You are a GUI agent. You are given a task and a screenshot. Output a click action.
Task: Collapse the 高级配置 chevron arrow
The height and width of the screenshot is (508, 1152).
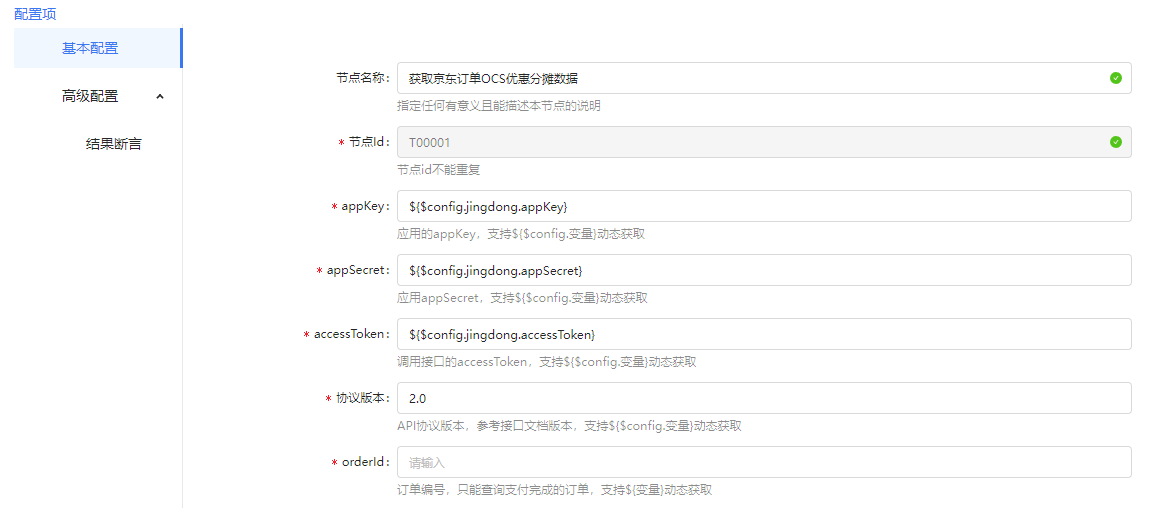click(160, 96)
